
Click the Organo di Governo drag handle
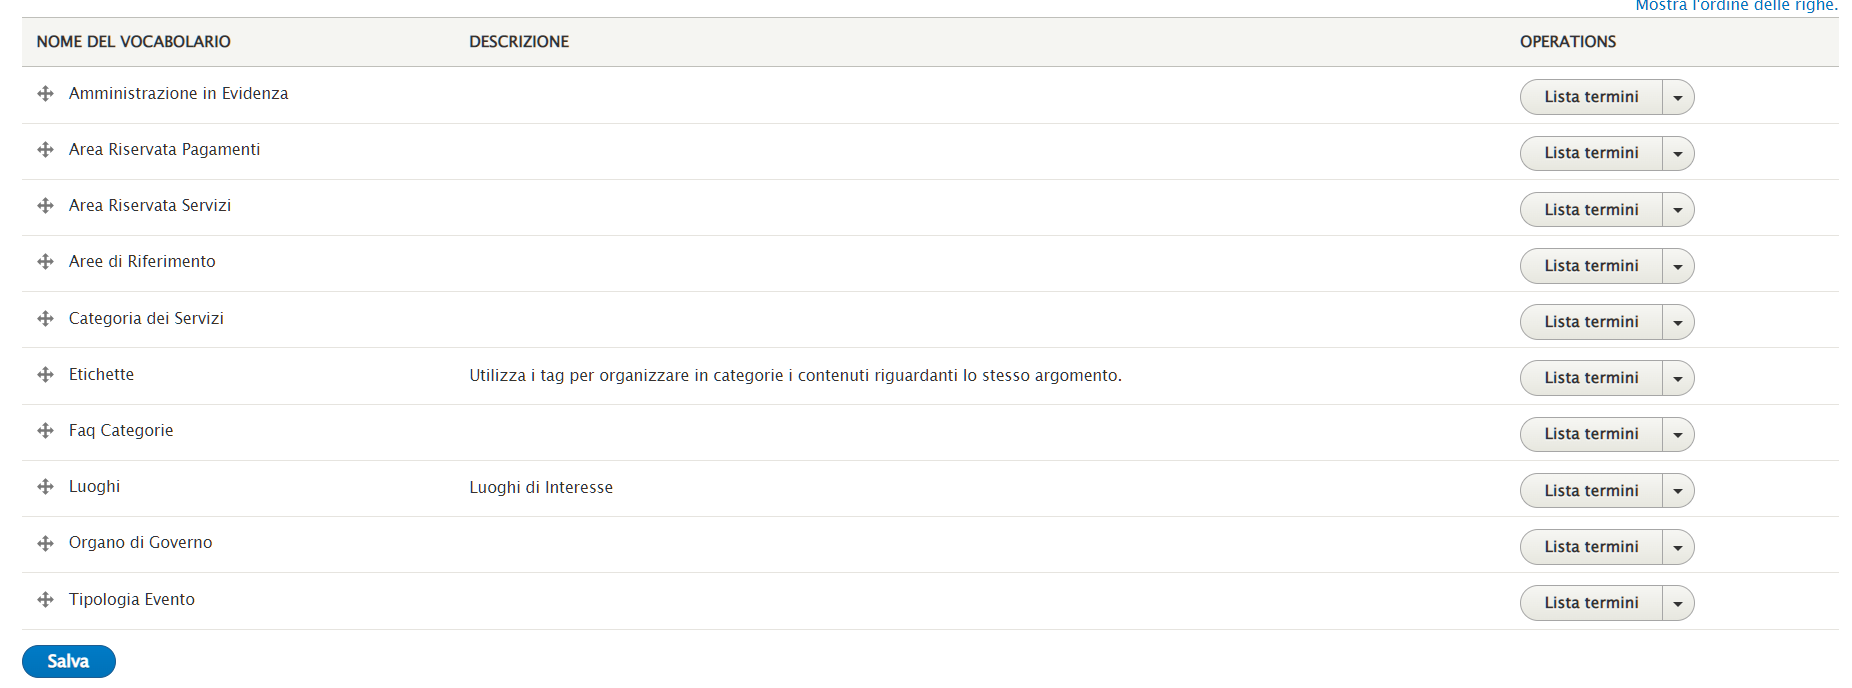click(x=45, y=543)
